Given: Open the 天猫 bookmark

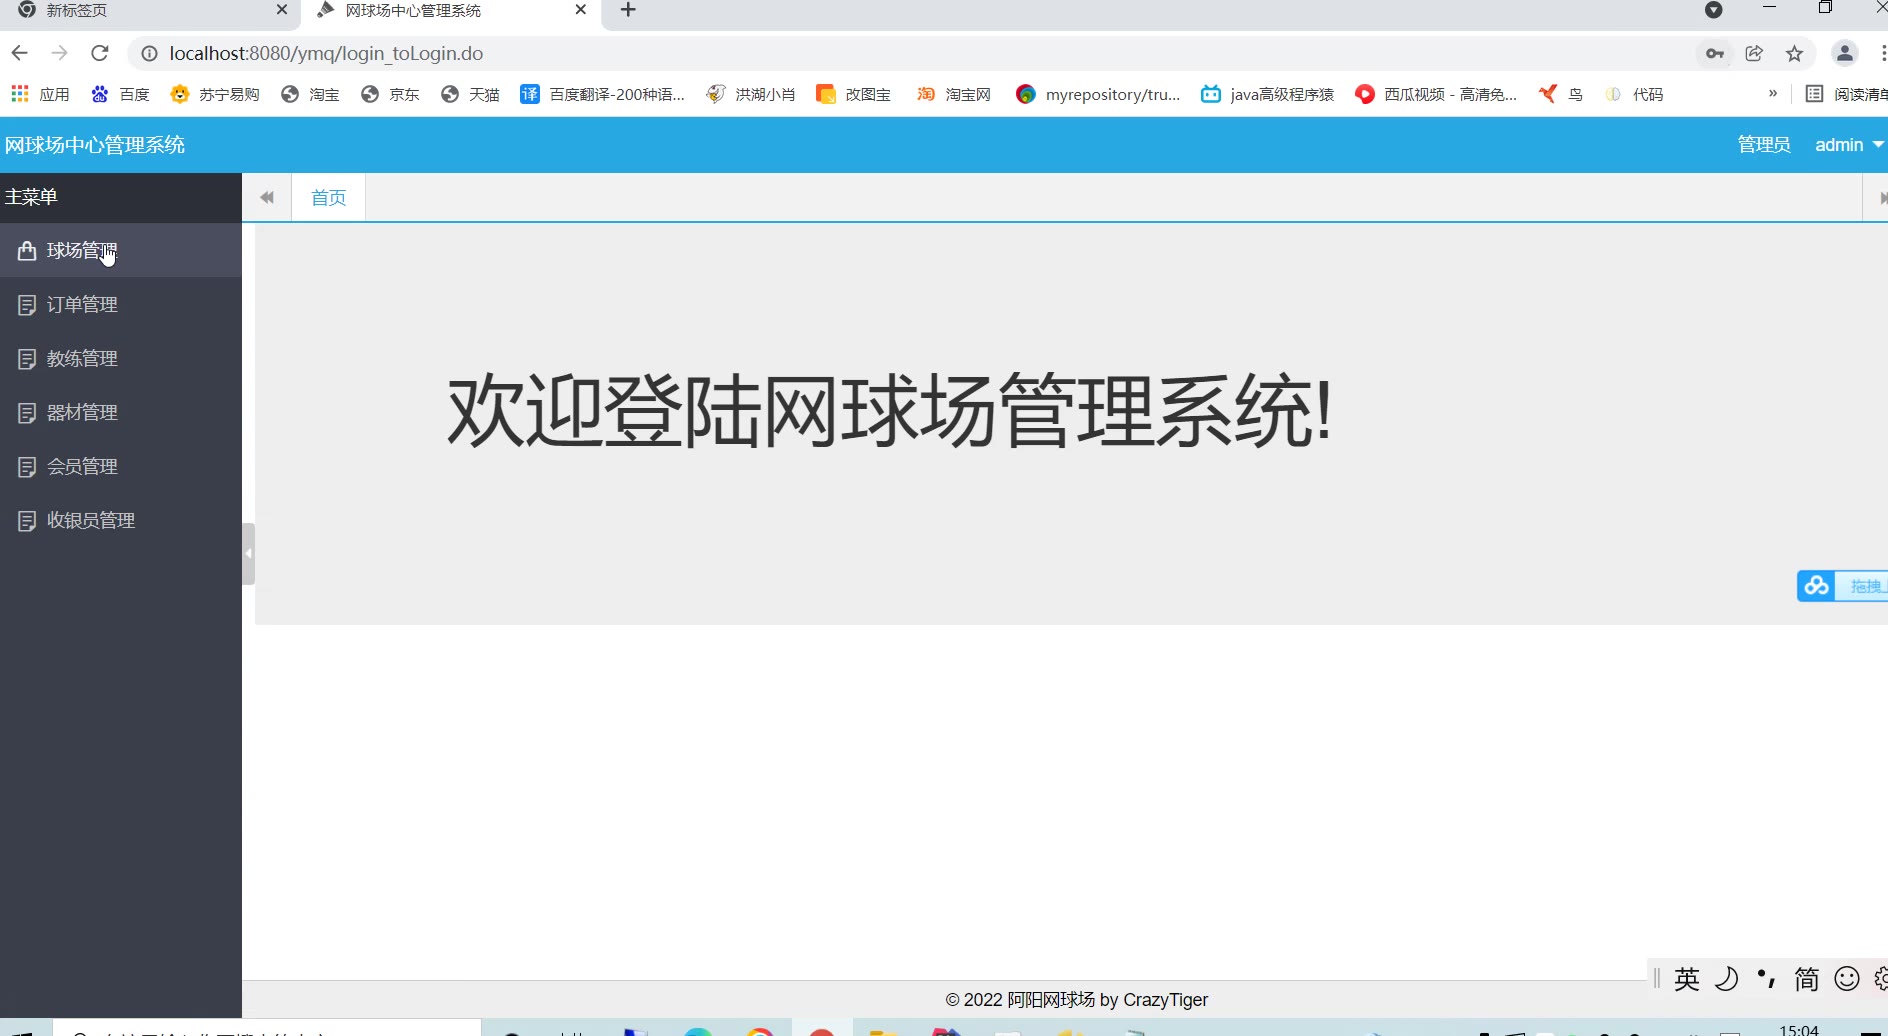Looking at the screenshot, I should [x=470, y=94].
